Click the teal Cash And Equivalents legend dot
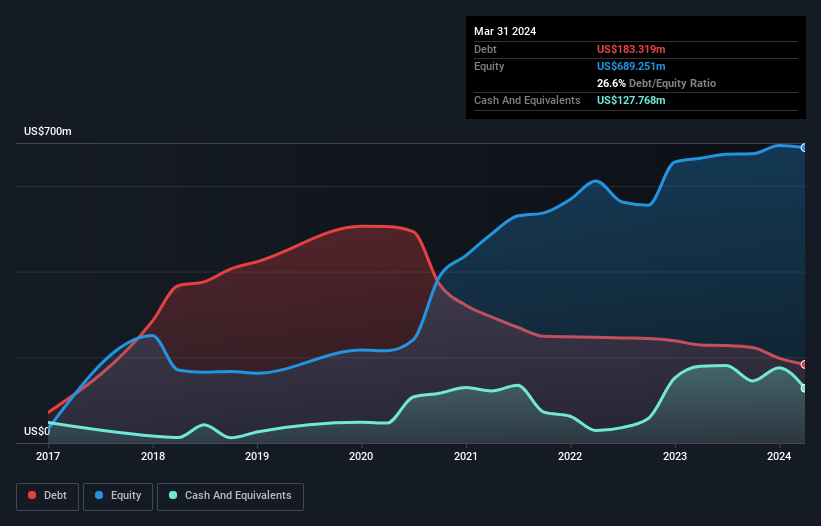 click(x=173, y=495)
